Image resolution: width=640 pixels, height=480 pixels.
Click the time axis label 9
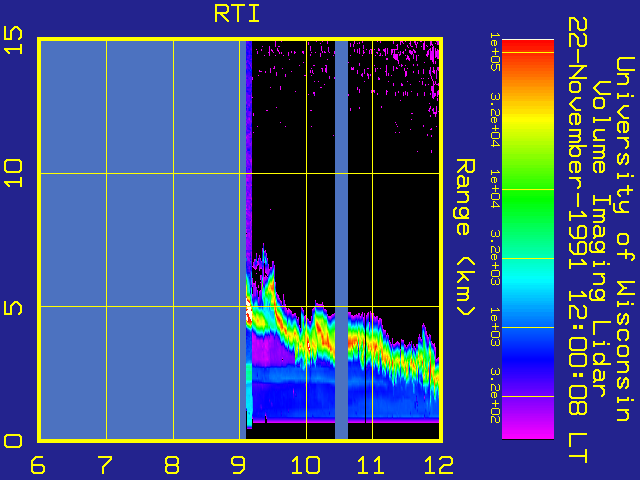point(238,465)
